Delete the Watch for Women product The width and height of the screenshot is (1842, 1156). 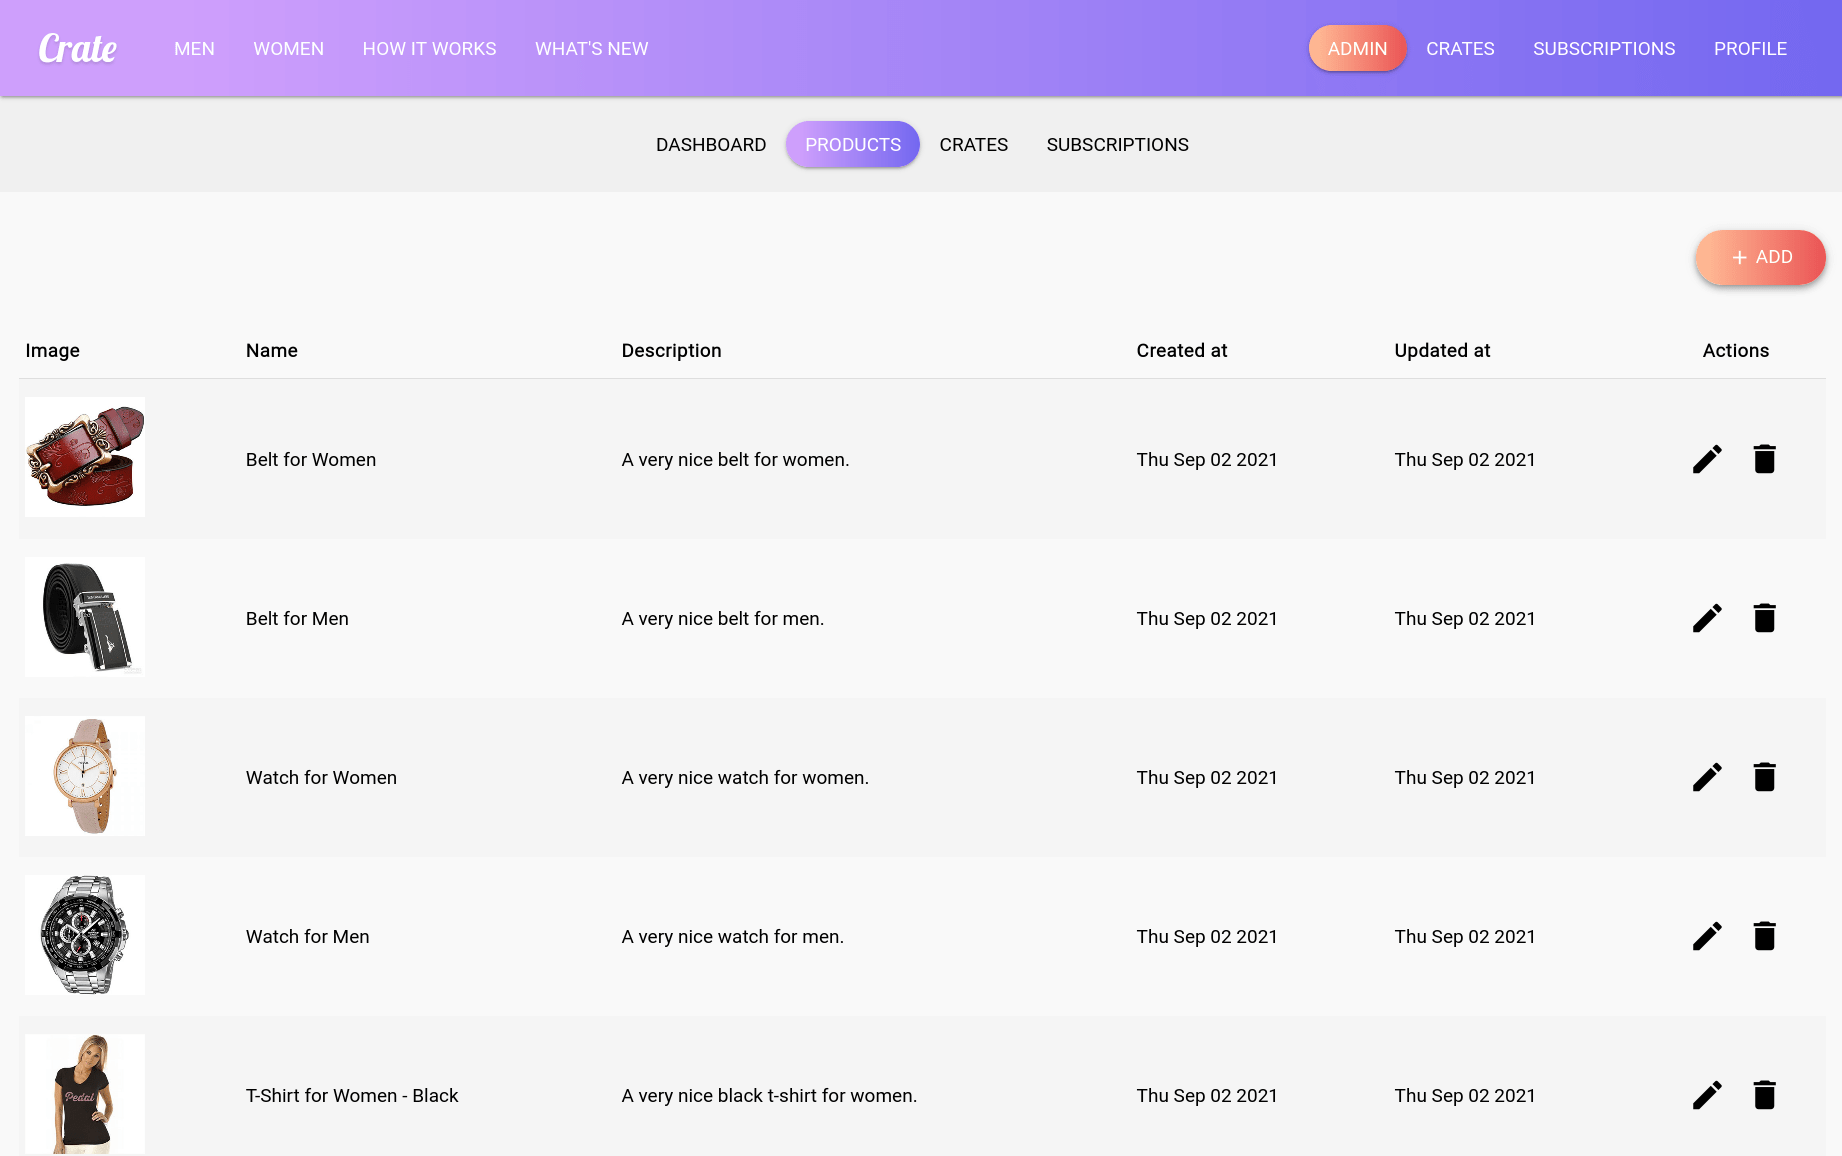click(1764, 777)
